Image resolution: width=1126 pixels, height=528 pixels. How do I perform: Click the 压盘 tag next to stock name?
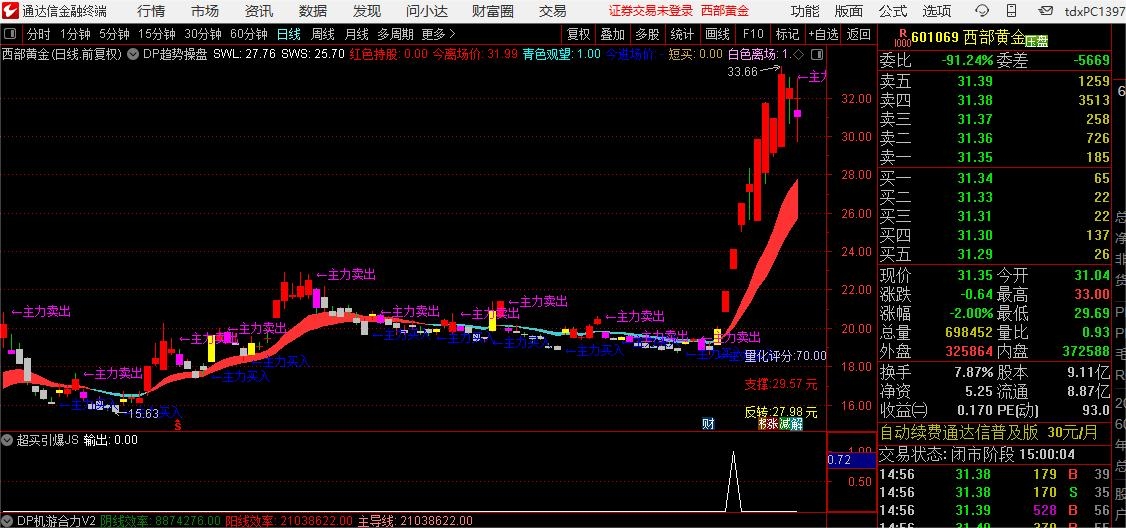pyautogui.click(x=1036, y=41)
